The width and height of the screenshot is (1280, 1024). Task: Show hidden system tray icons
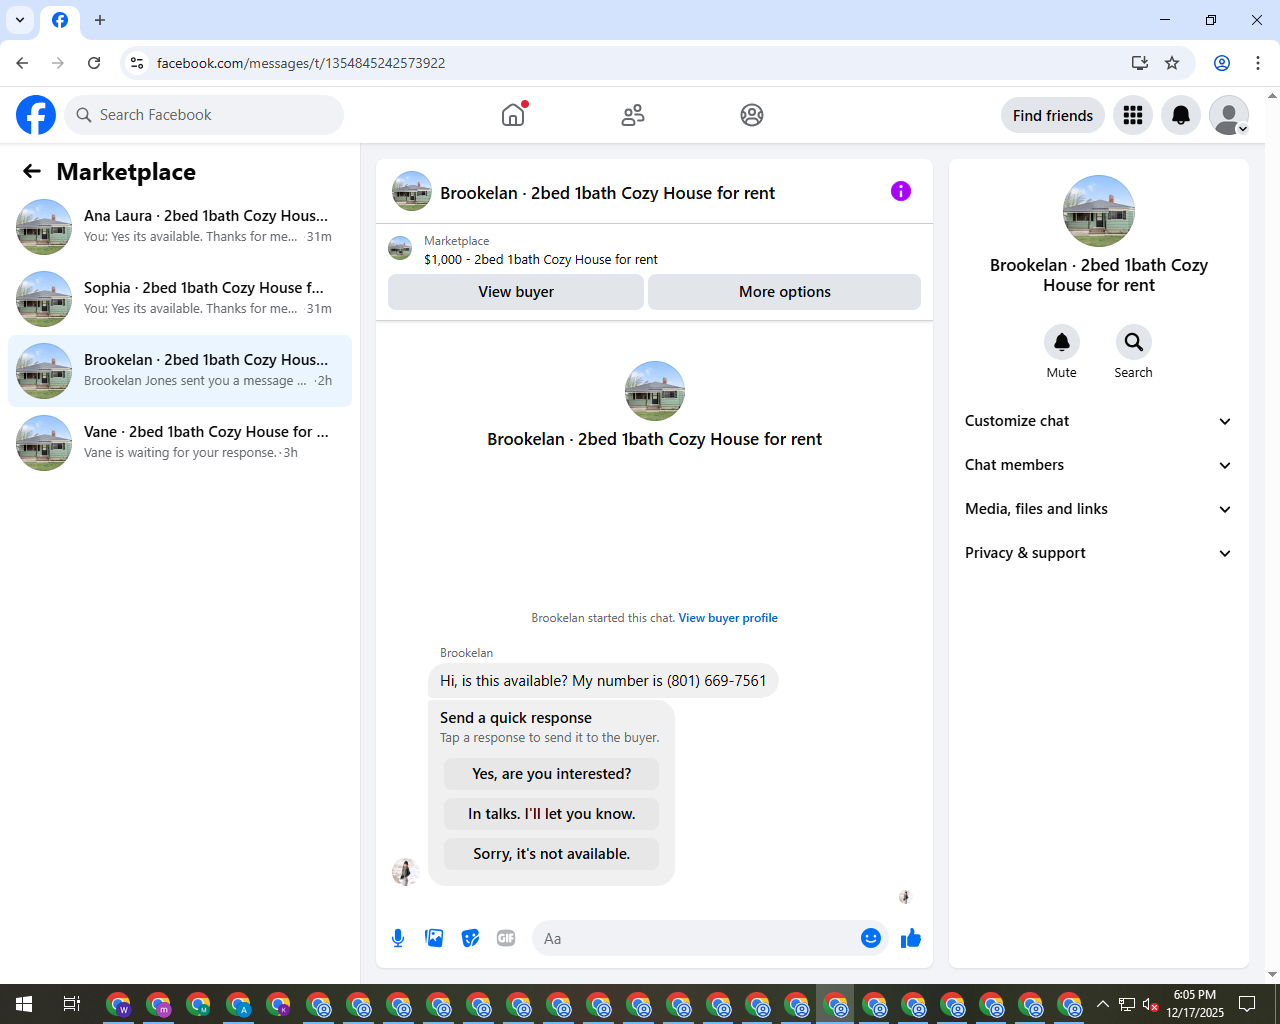click(1102, 1004)
